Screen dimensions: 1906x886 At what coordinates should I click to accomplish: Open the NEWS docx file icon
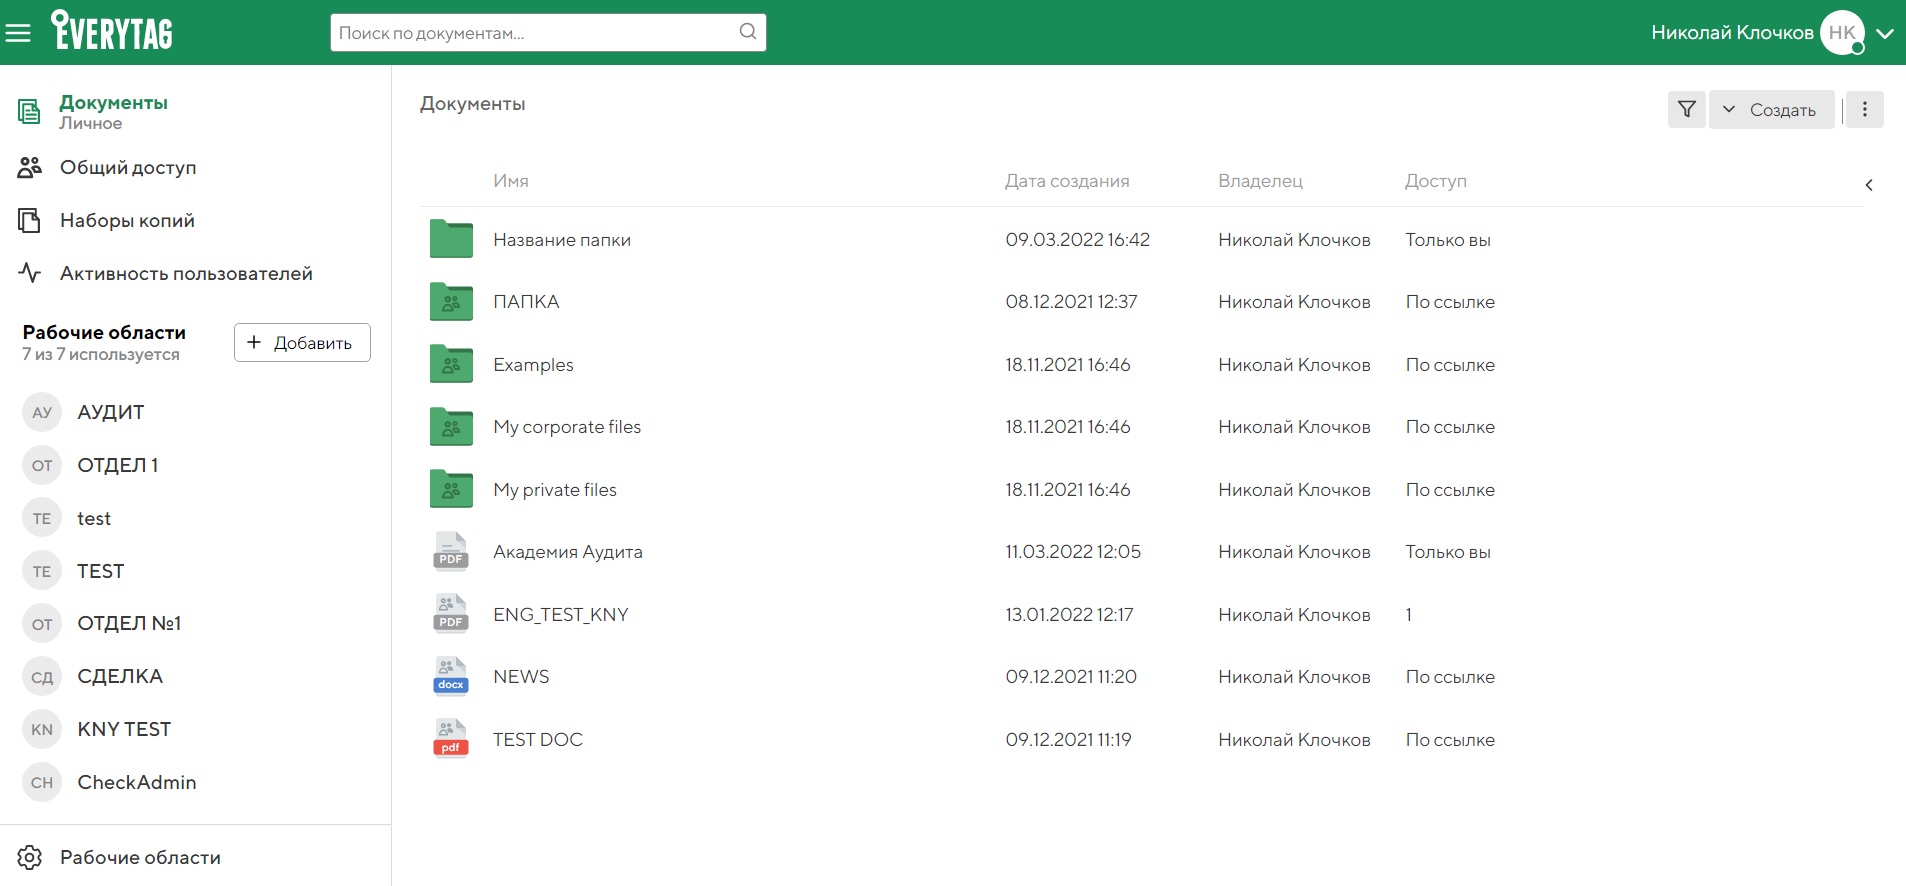(451, 677)
